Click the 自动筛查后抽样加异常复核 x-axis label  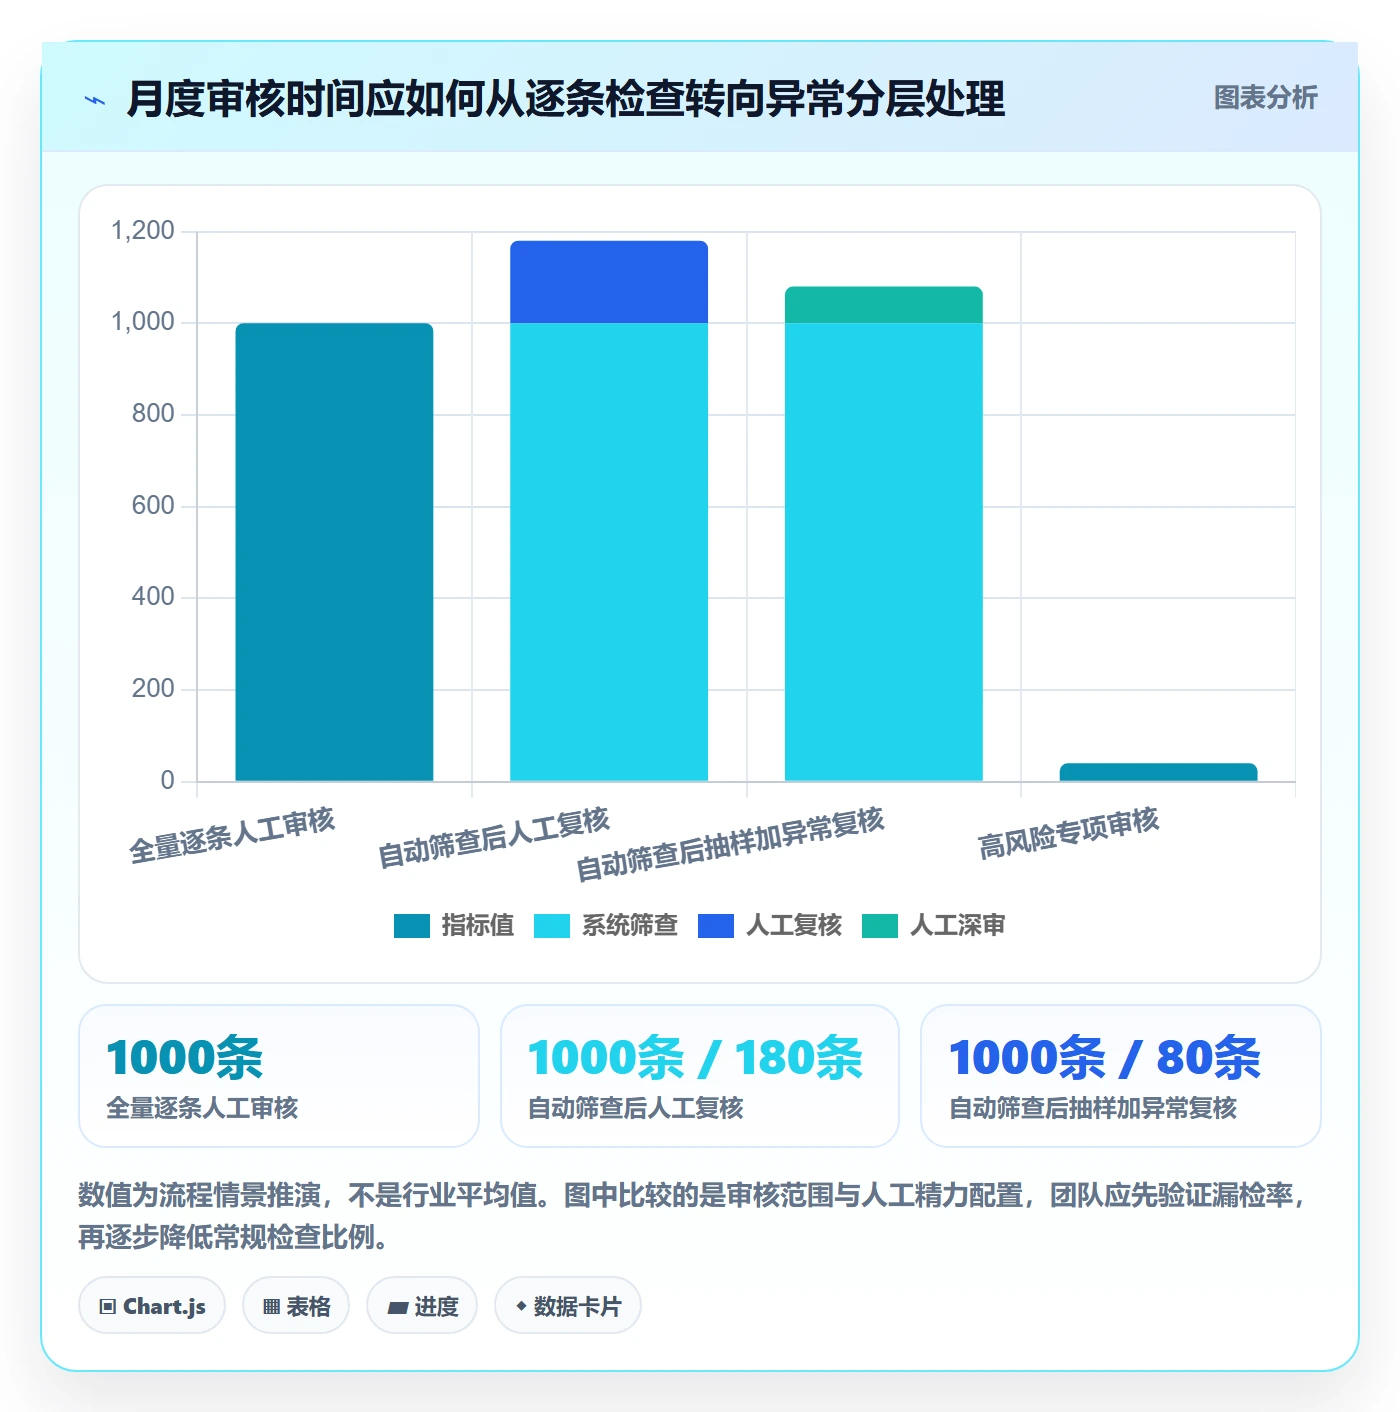coord(731,844)
